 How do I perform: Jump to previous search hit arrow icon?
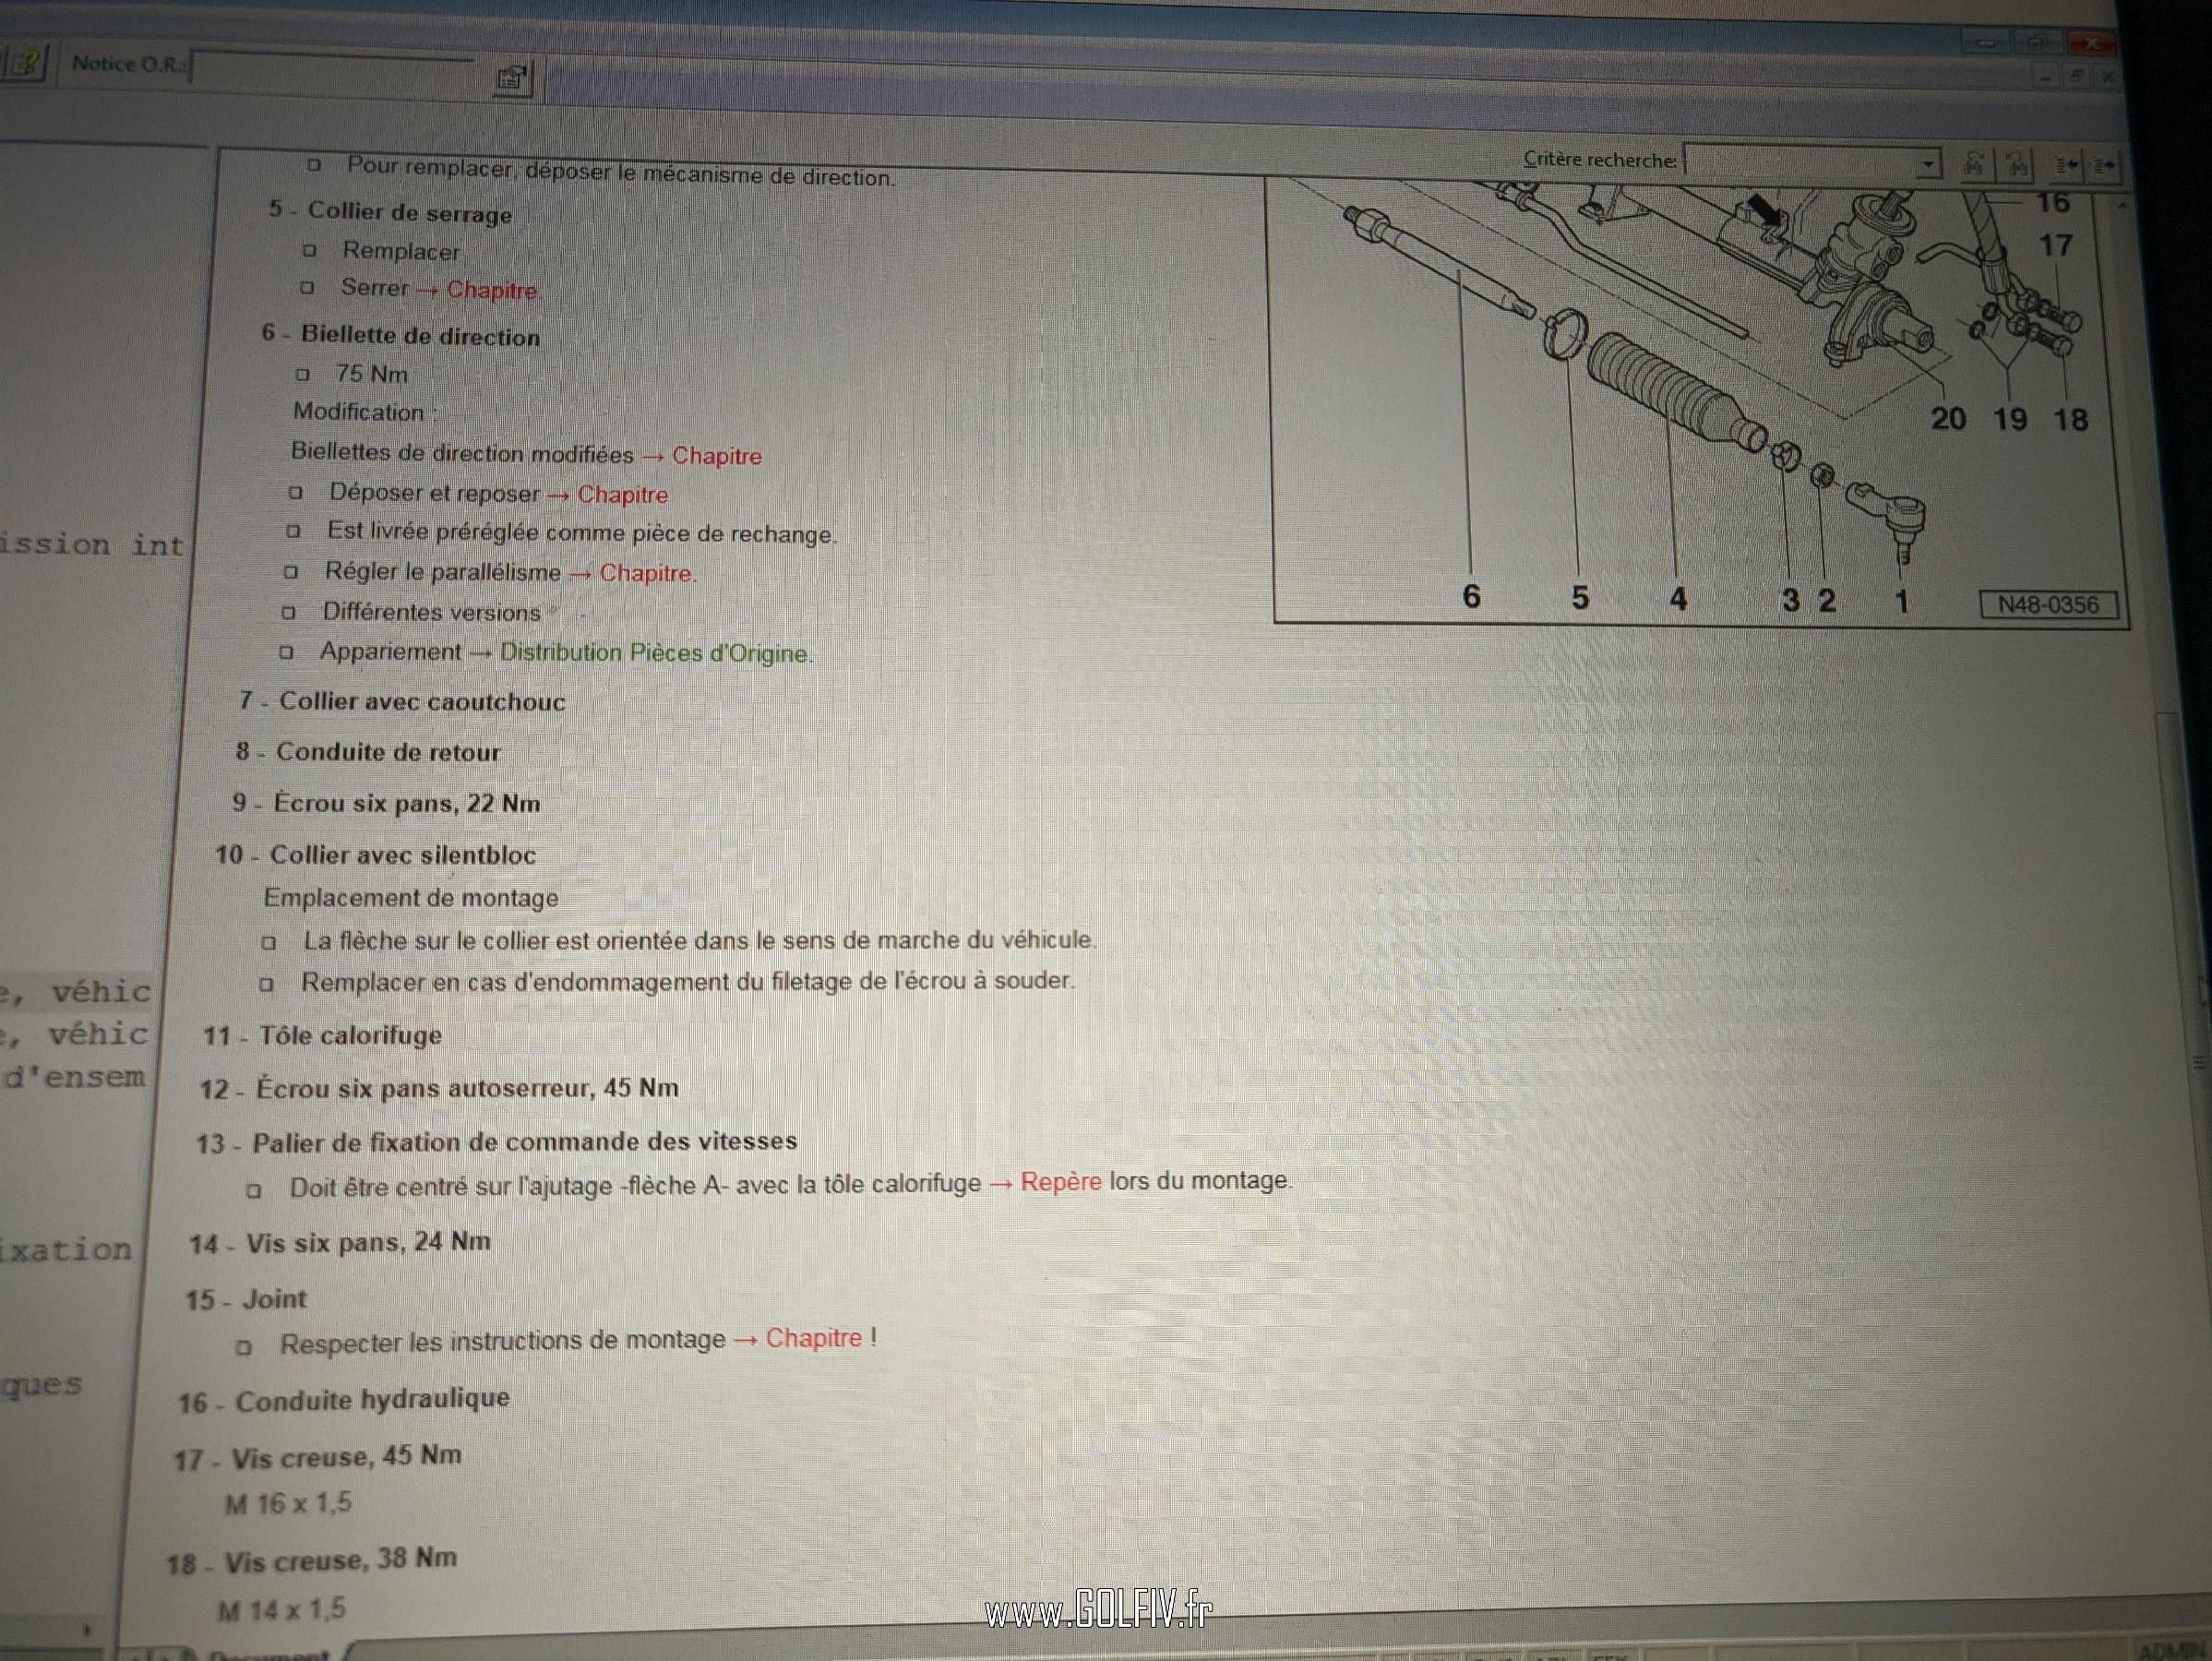[2065, 165]
